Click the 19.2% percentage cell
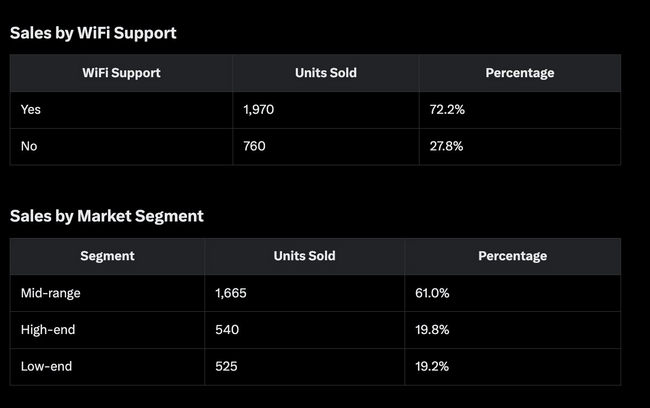 [x=432, y=366]
